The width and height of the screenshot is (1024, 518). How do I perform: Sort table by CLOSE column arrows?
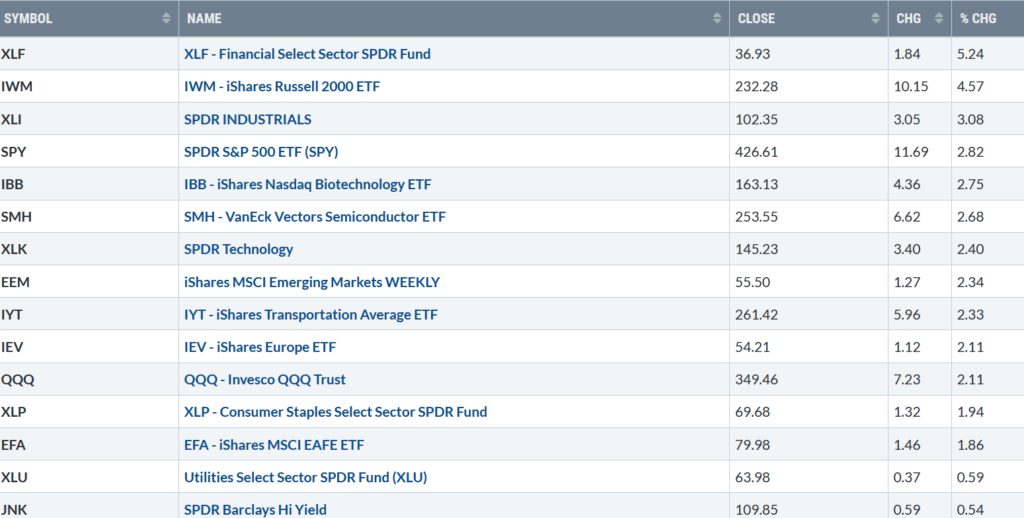tap(875, 18)
